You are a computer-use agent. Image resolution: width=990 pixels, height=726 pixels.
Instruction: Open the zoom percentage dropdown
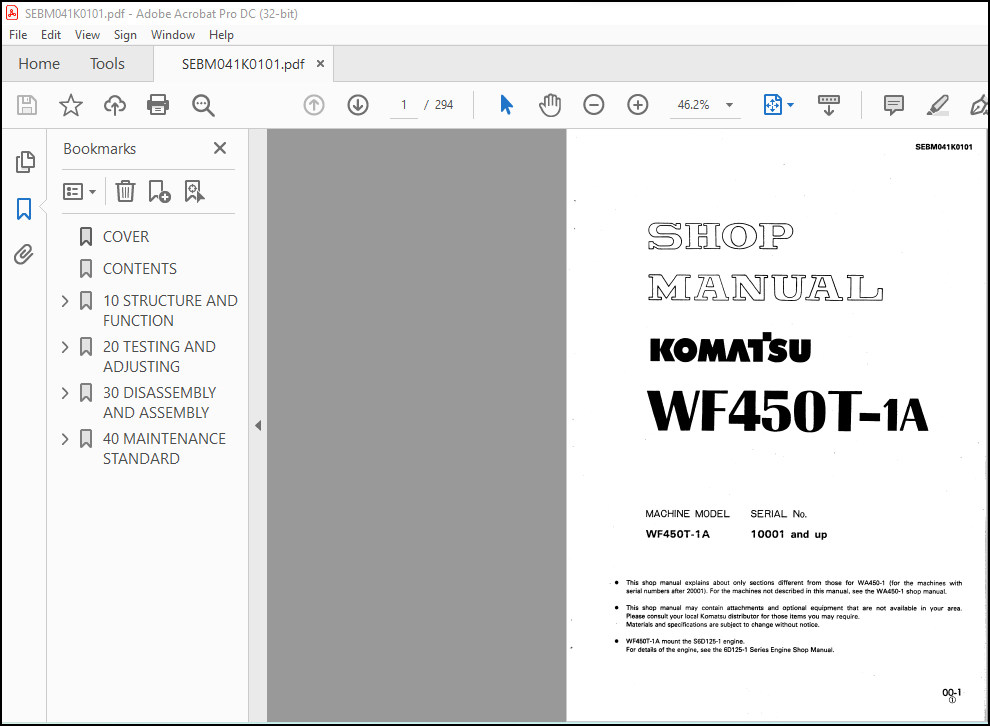click(x=729, y=105)
